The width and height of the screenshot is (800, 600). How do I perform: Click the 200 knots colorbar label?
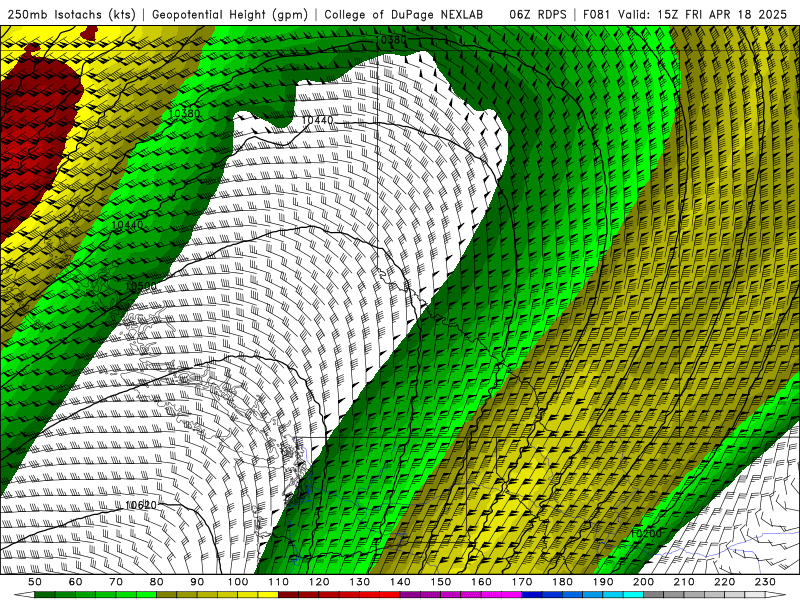[x=643, y=582]
